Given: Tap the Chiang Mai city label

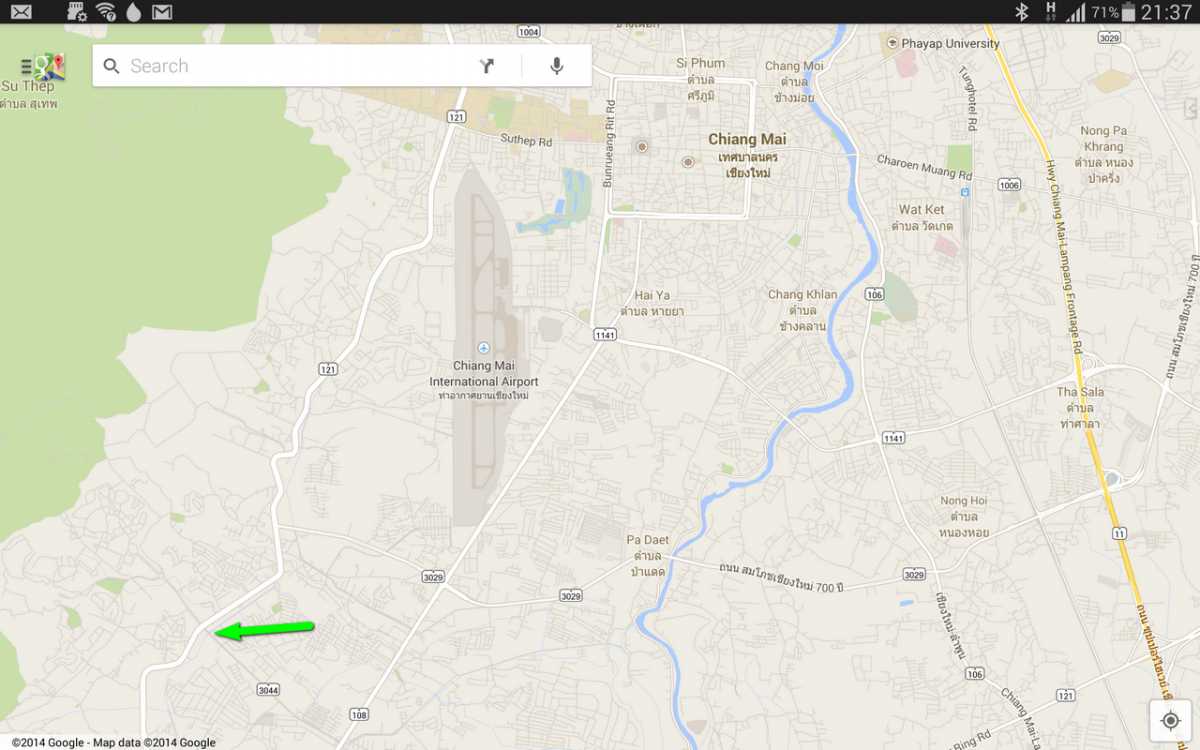Looking at the screenshot, I should pyautogui.click(x=747, y=140).
